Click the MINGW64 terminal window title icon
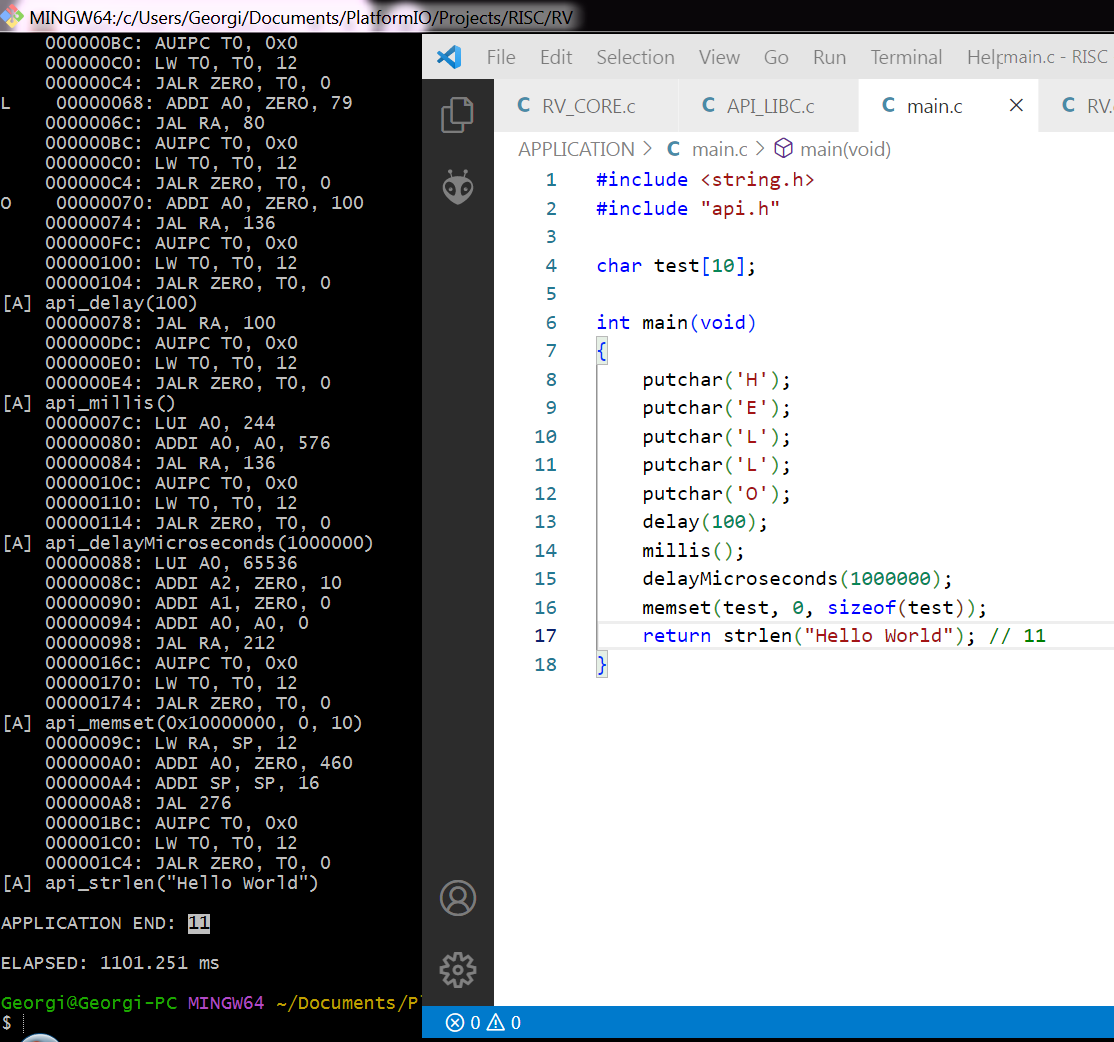 point(12,16)
